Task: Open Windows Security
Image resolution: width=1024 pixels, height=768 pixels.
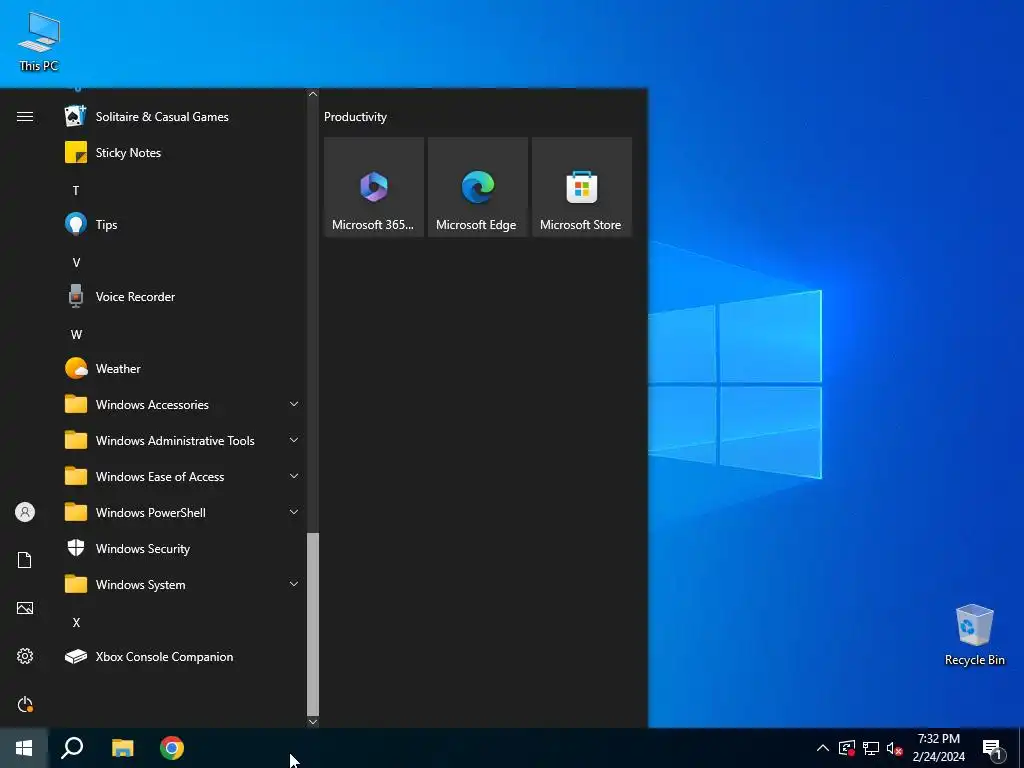Action: [183, 549]
